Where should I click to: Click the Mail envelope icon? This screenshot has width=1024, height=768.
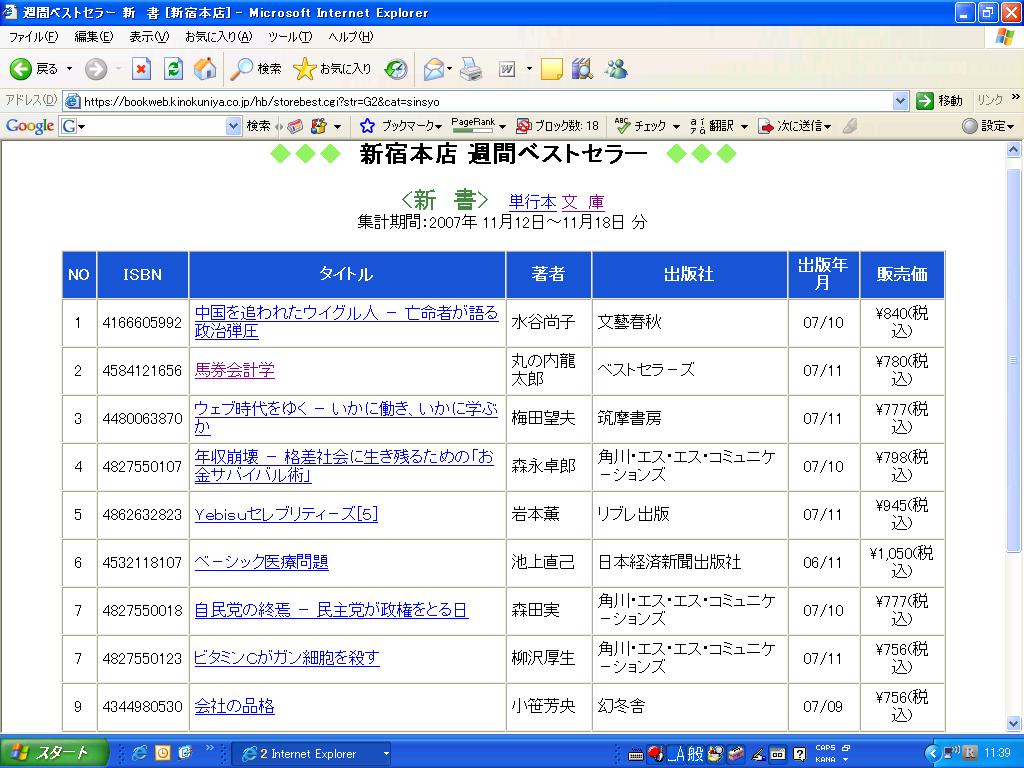pyautogui.click(x=433, y=69)
